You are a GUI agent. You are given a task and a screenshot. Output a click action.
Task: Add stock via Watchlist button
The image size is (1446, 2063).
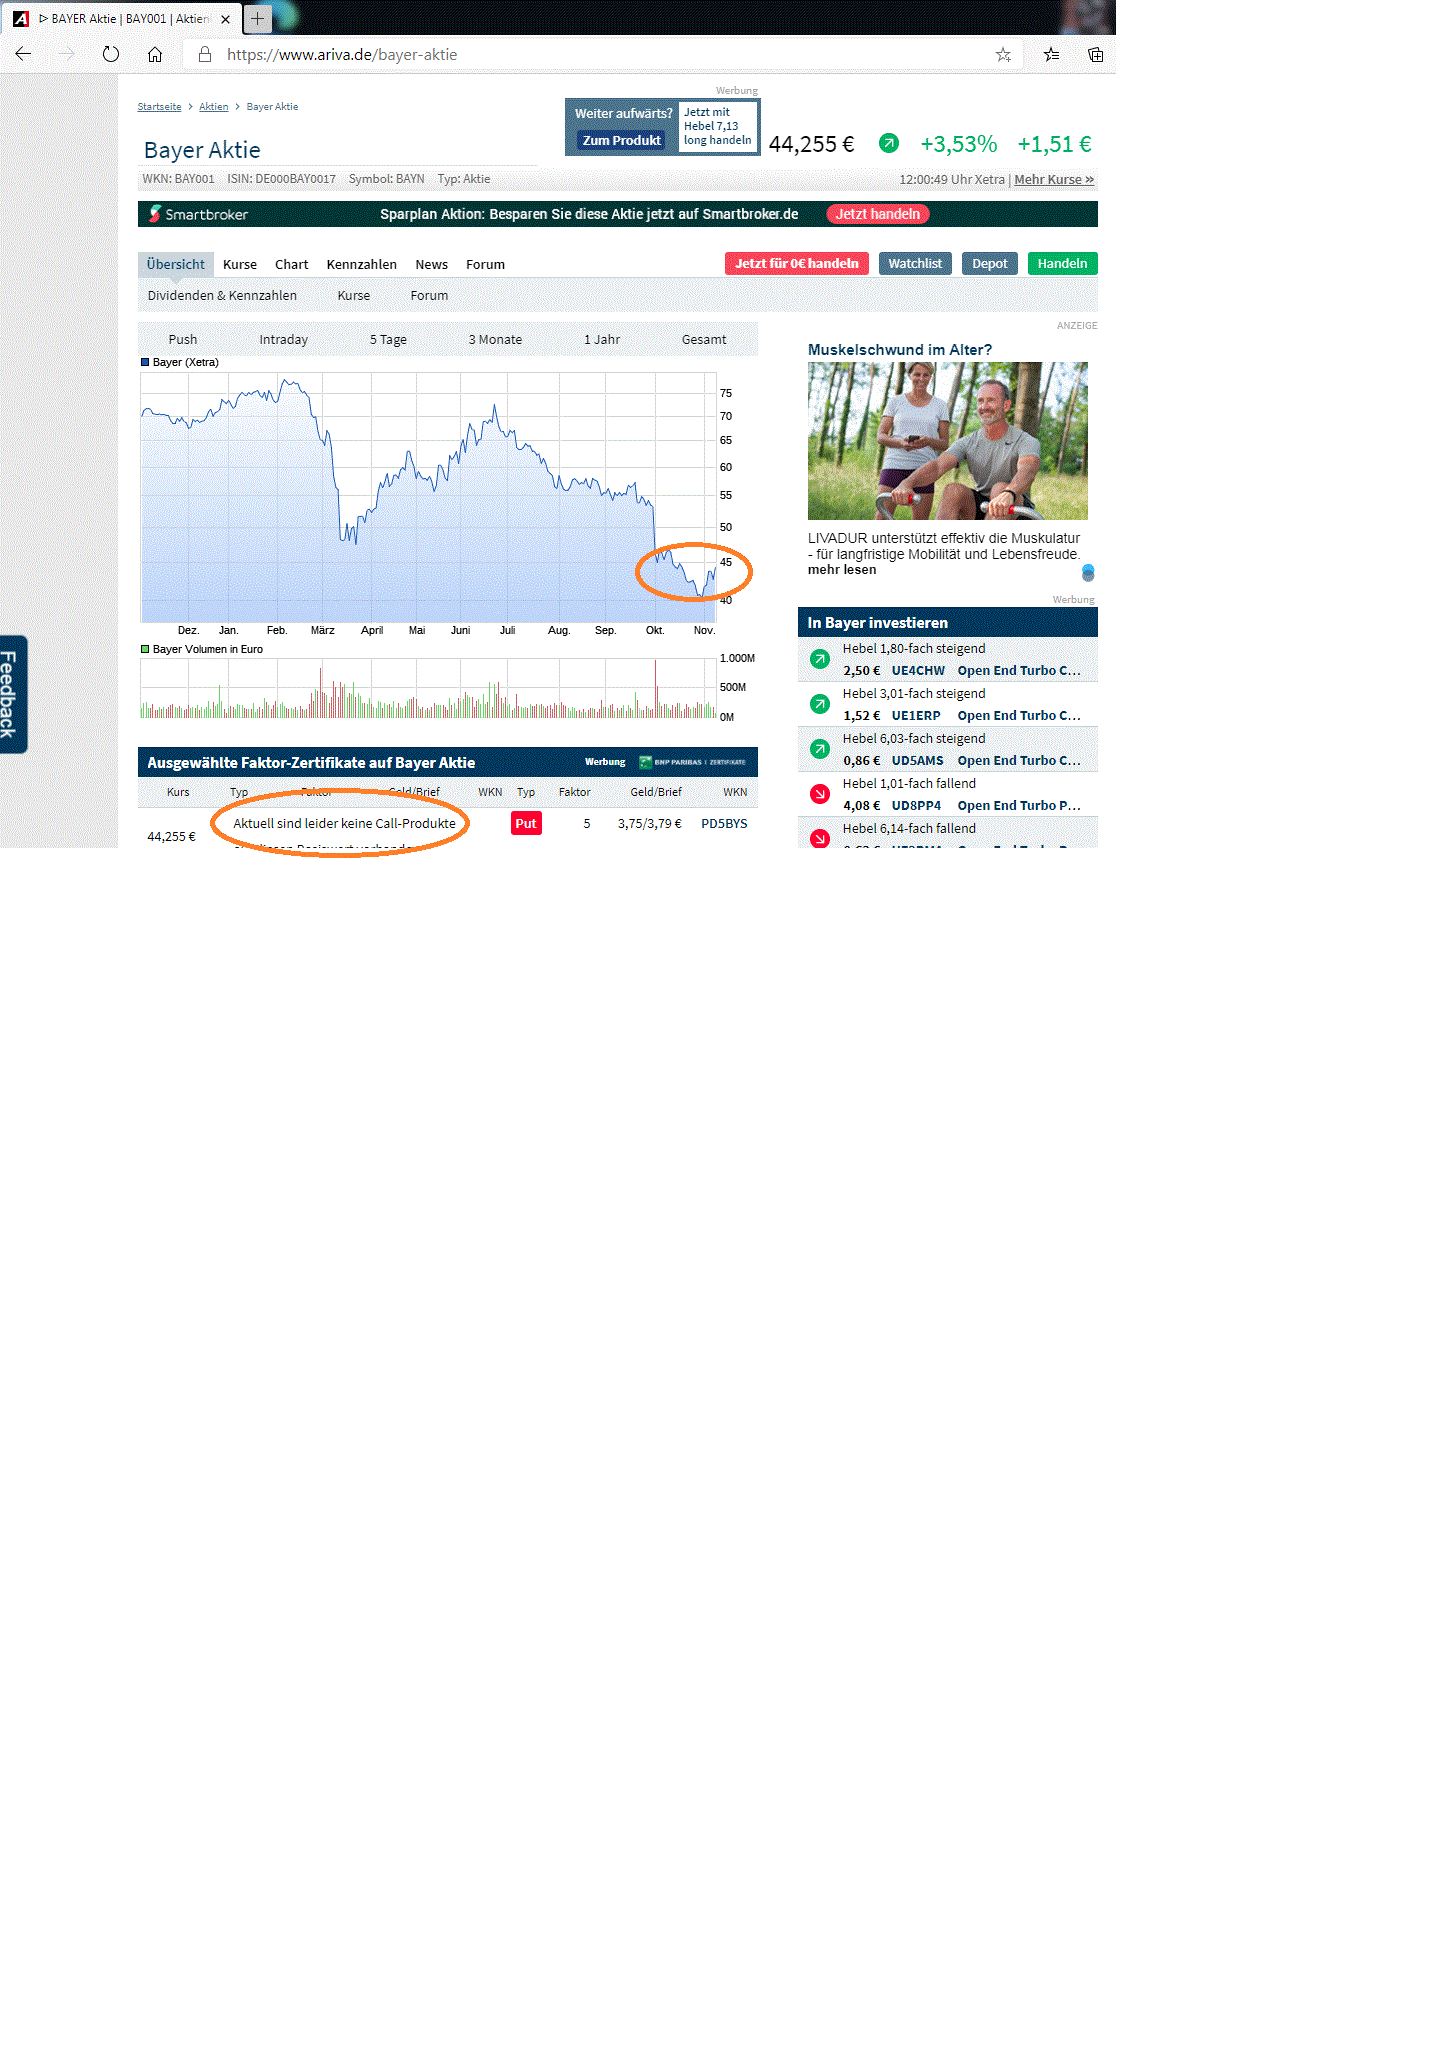915,263
